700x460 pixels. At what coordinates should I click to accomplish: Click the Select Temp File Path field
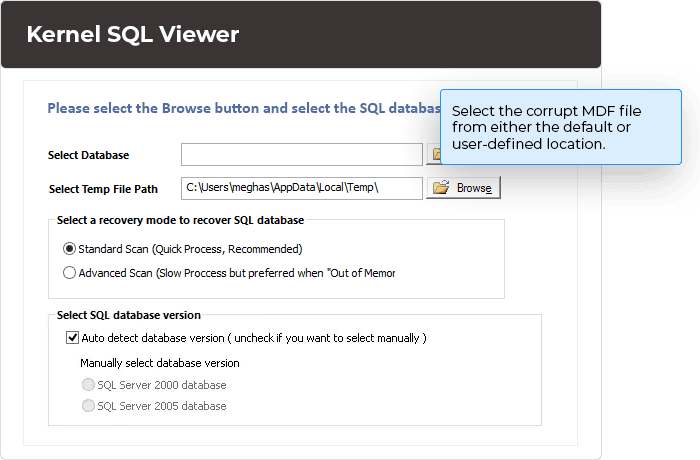coord(302,188)
